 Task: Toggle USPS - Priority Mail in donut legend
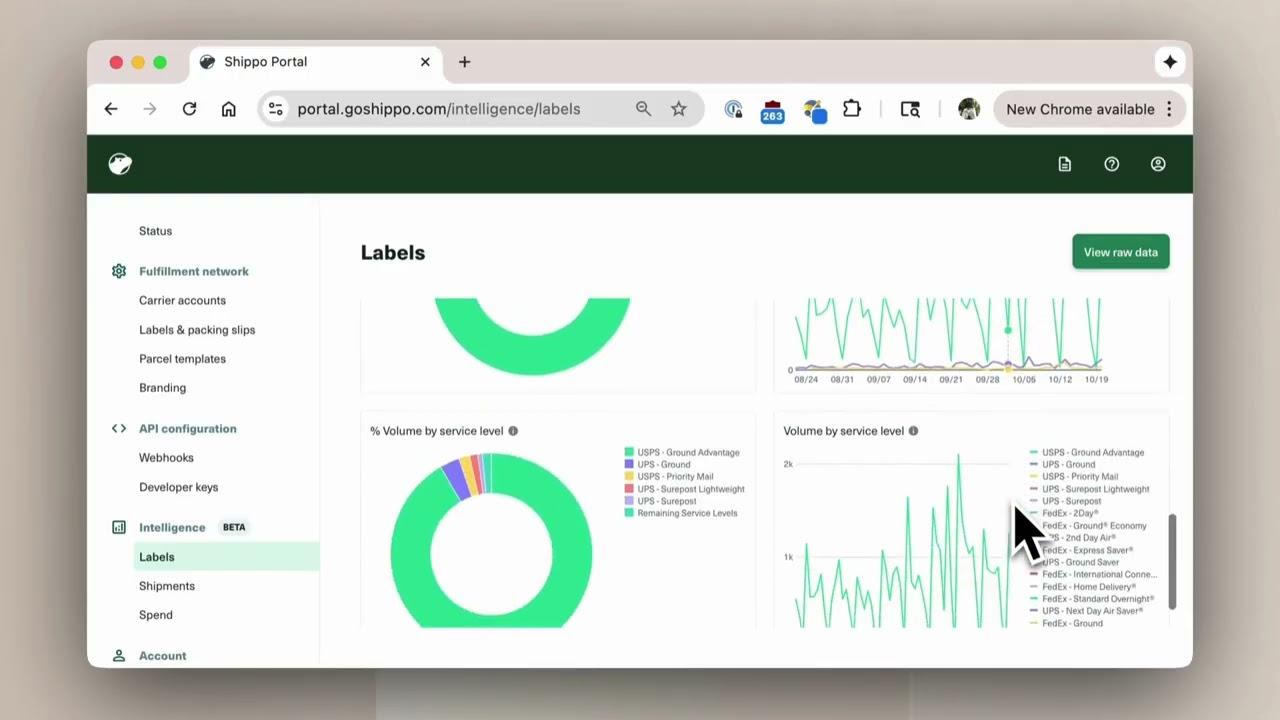click(669, 477)
